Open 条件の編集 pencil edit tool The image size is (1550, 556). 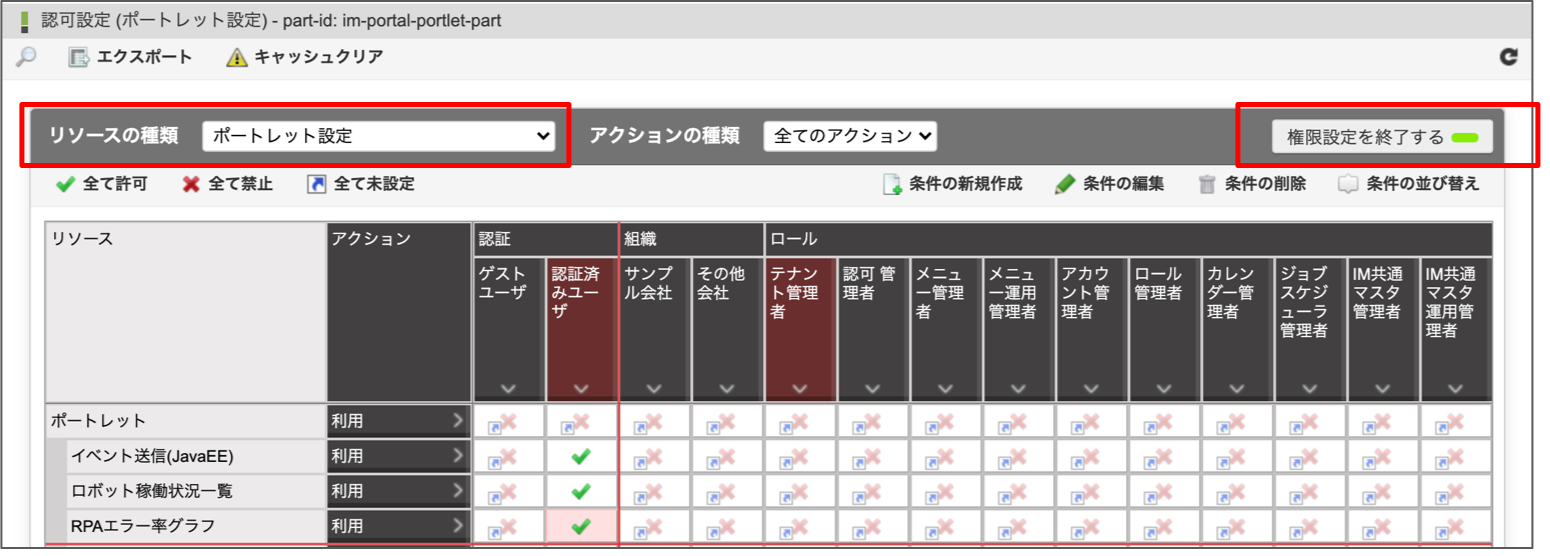1065,184
